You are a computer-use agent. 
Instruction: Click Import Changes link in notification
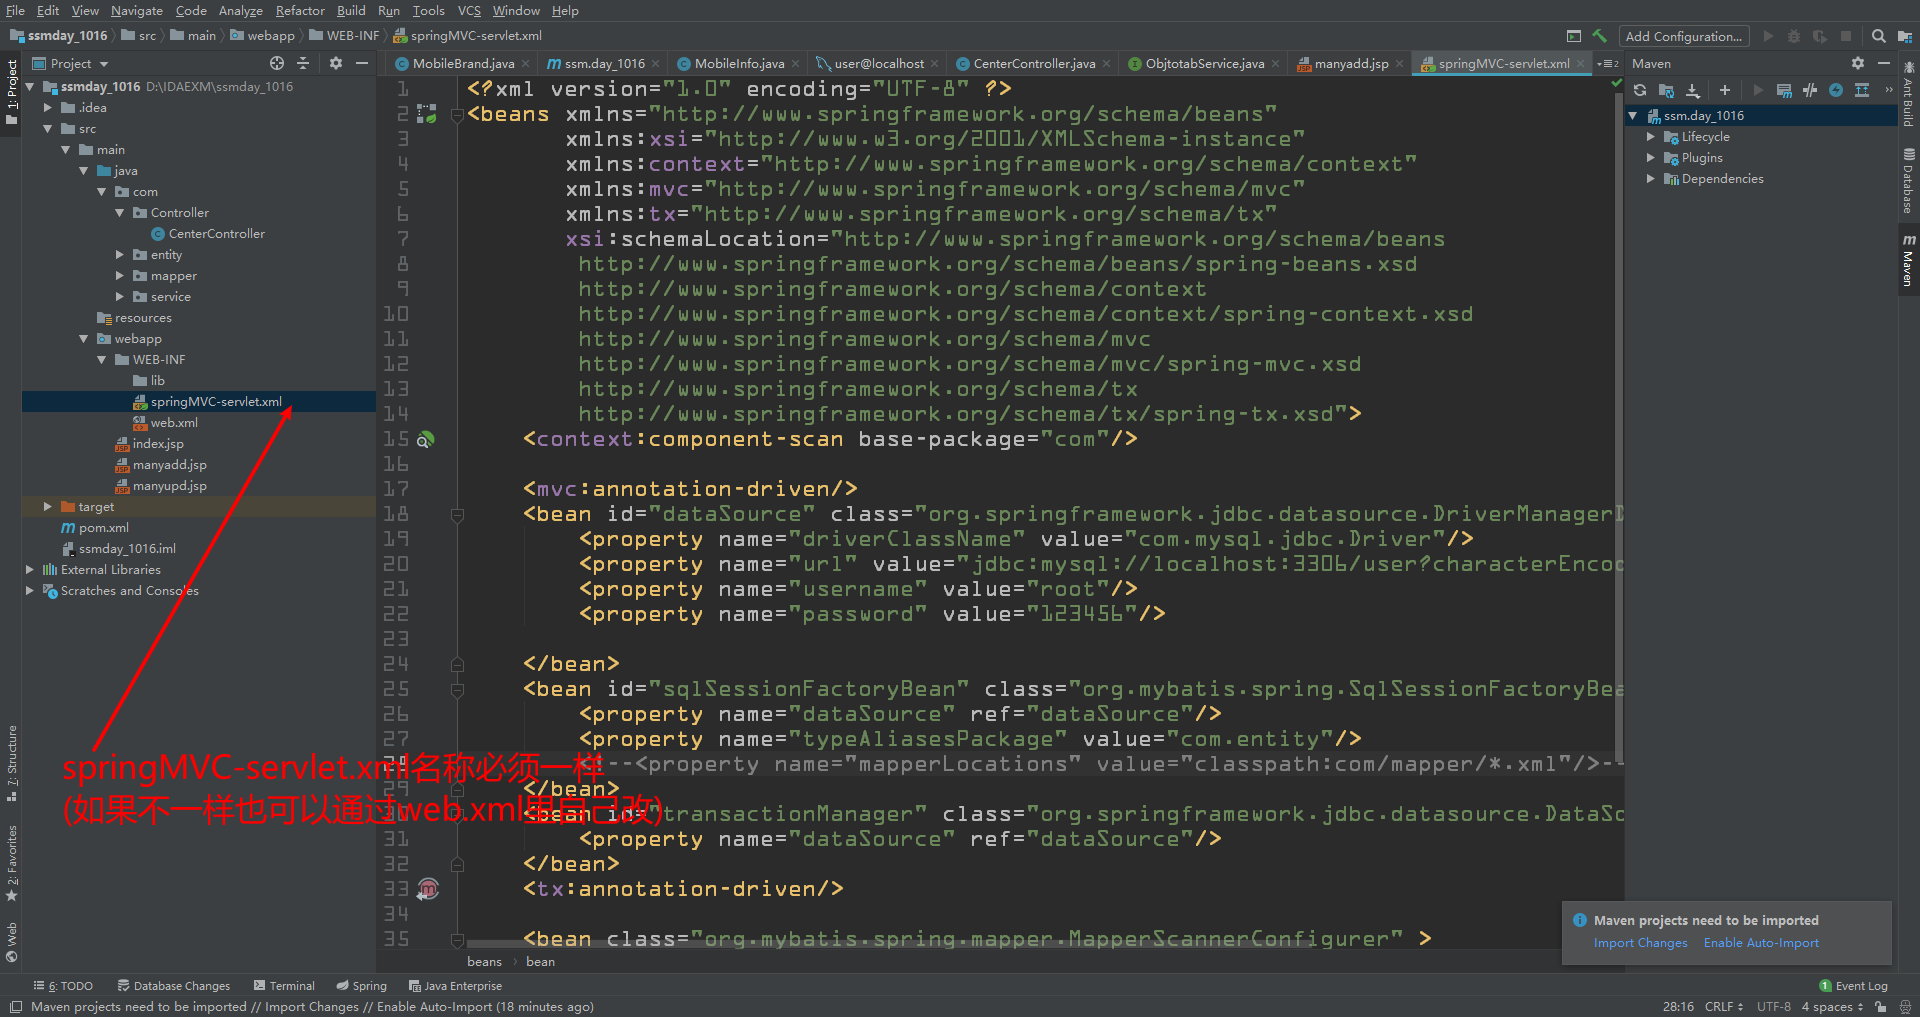[x=1640, y=943]
